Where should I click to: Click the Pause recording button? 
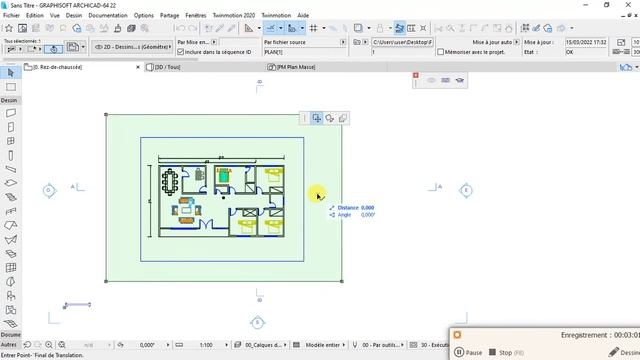click(468, 352)
